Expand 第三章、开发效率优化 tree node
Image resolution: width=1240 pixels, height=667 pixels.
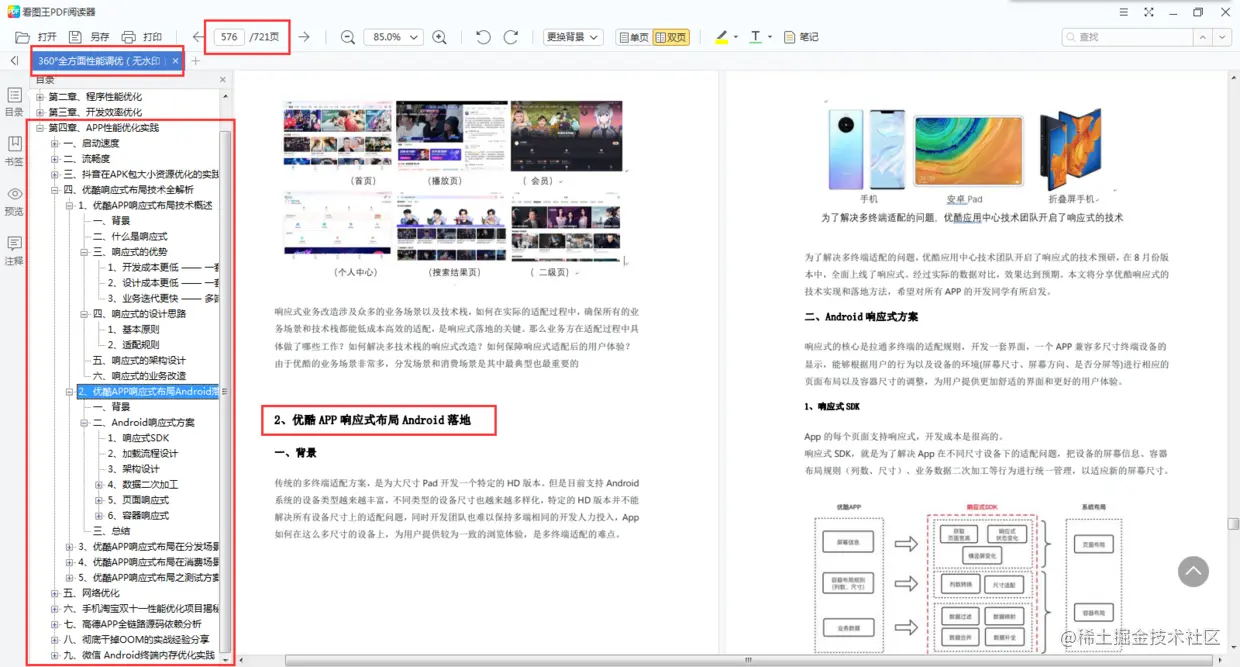pos(40,112)
